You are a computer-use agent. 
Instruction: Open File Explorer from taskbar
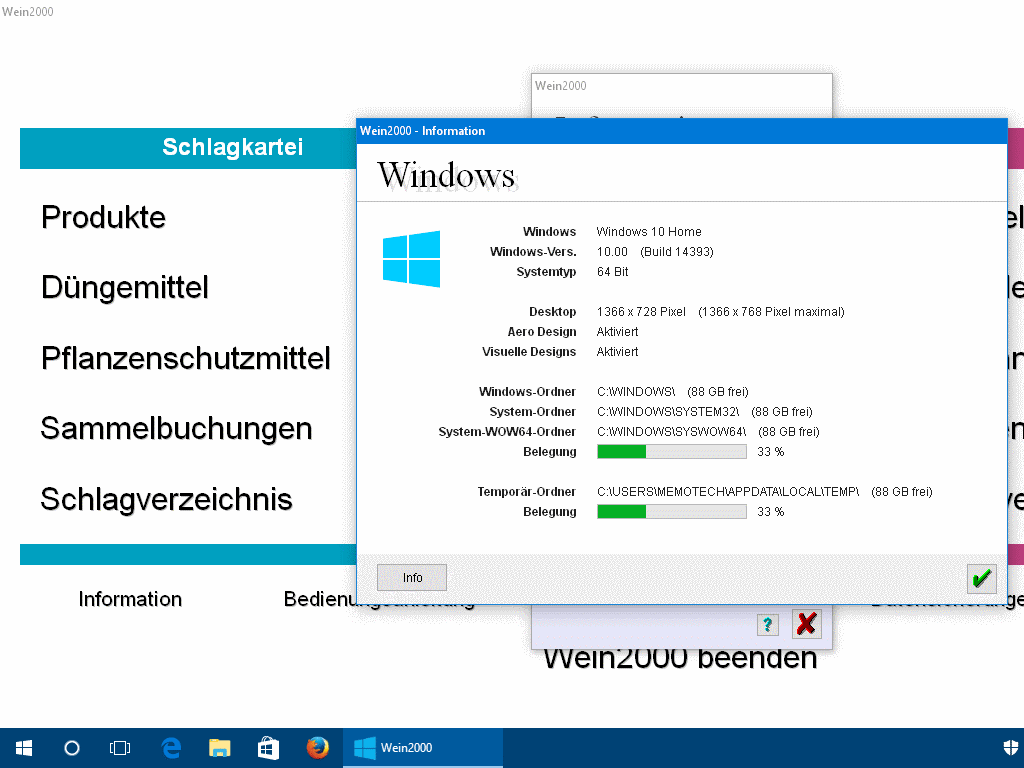tap(220, 747)
